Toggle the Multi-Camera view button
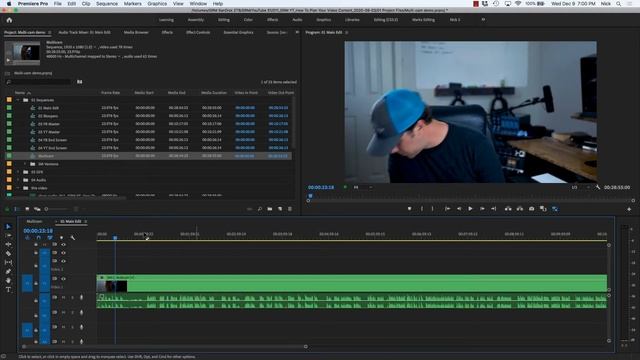 pos(555,209)
